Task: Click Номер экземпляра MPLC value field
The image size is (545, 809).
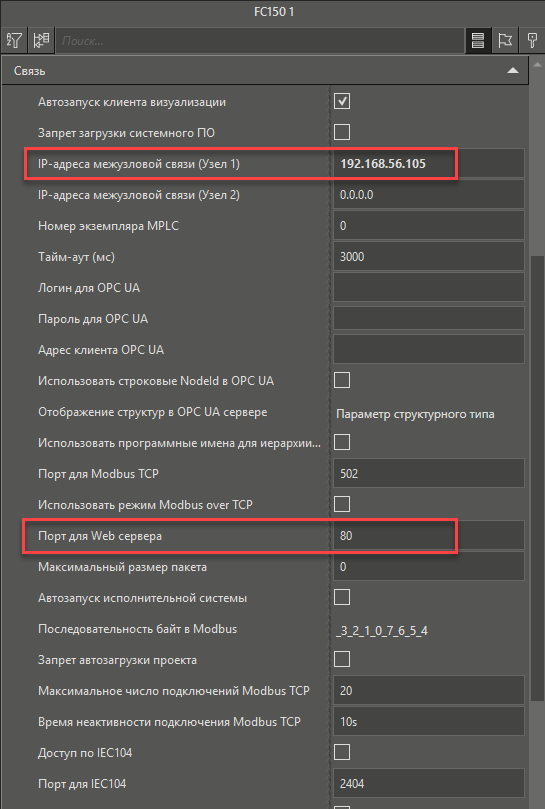Action: 428,225
